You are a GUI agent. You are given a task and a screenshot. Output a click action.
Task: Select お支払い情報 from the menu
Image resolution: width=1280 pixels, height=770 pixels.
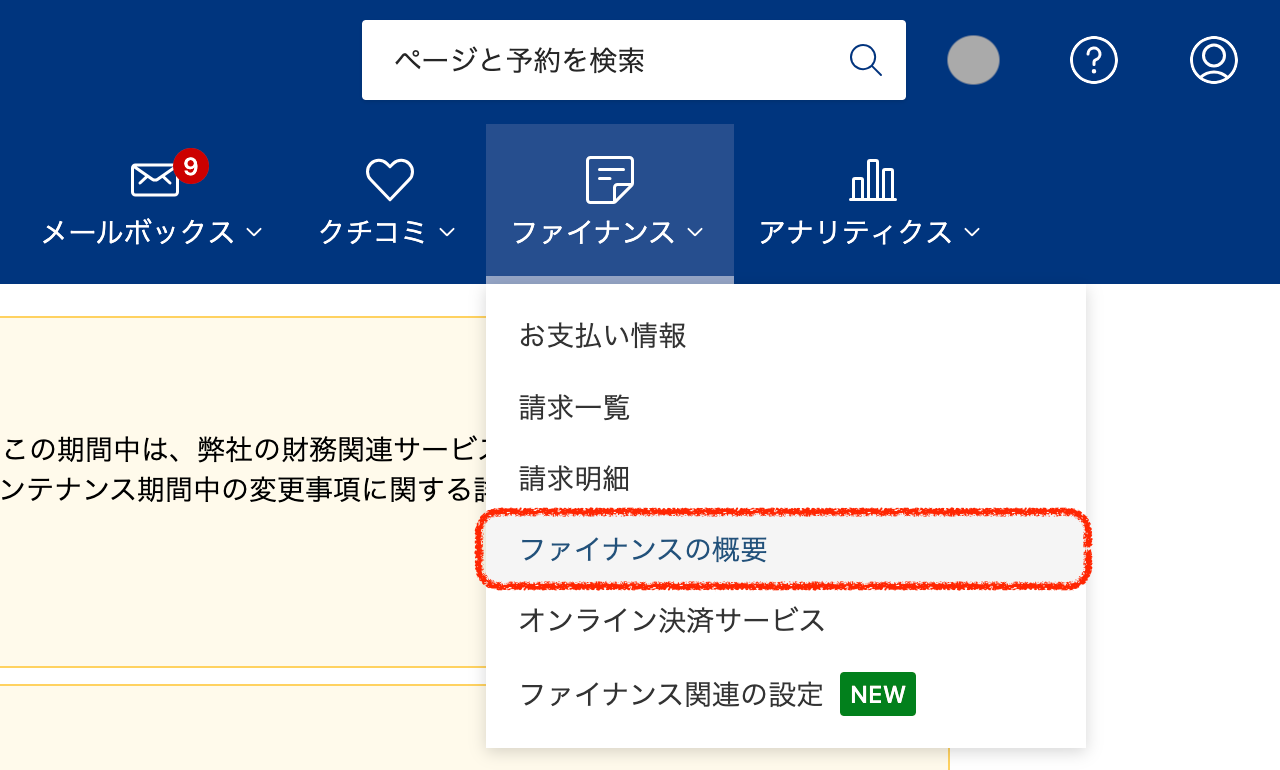pos(603,336)
